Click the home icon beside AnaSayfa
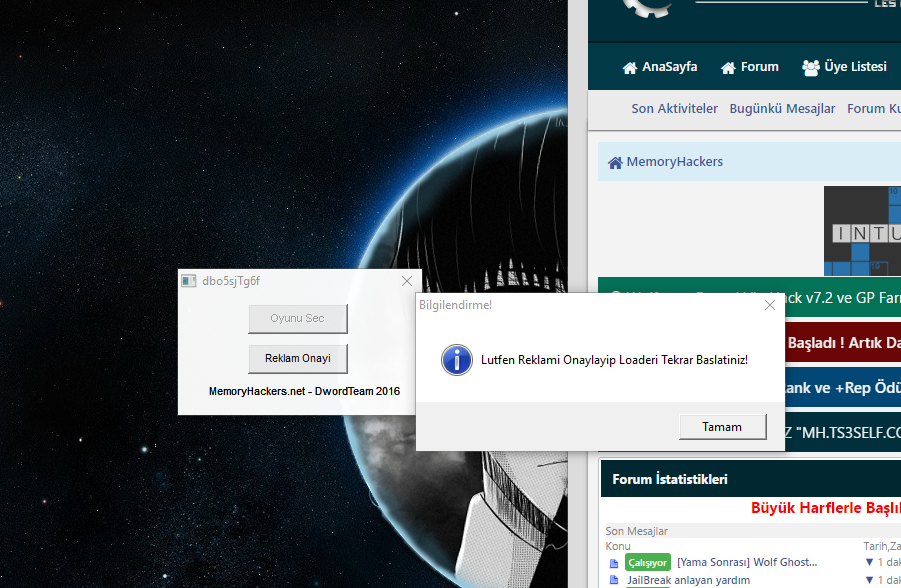The height and width of the screenshot is (588, 901). coord(630,68)
